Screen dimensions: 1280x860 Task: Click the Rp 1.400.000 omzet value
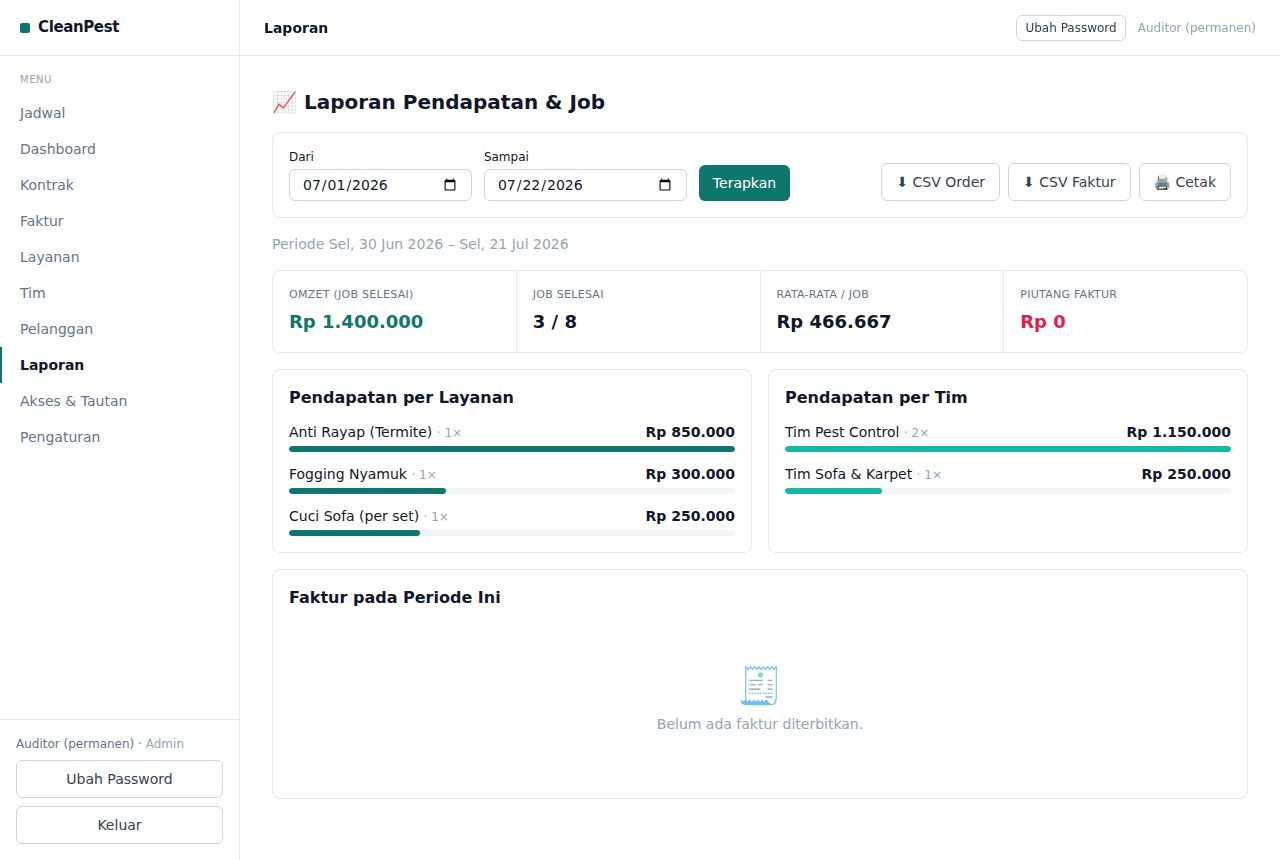pos(356,322)
